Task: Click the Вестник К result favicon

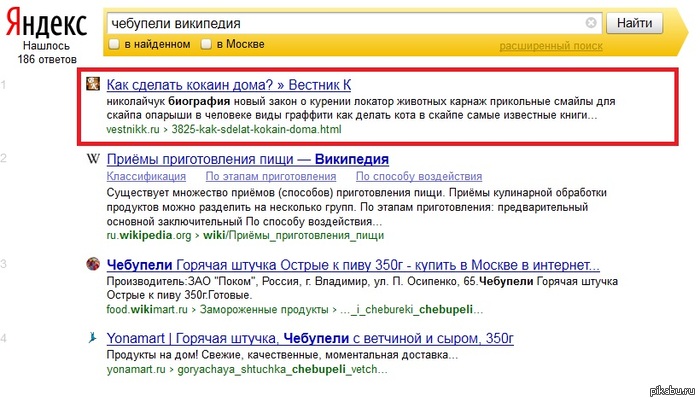Action: (x=92, y=84)
